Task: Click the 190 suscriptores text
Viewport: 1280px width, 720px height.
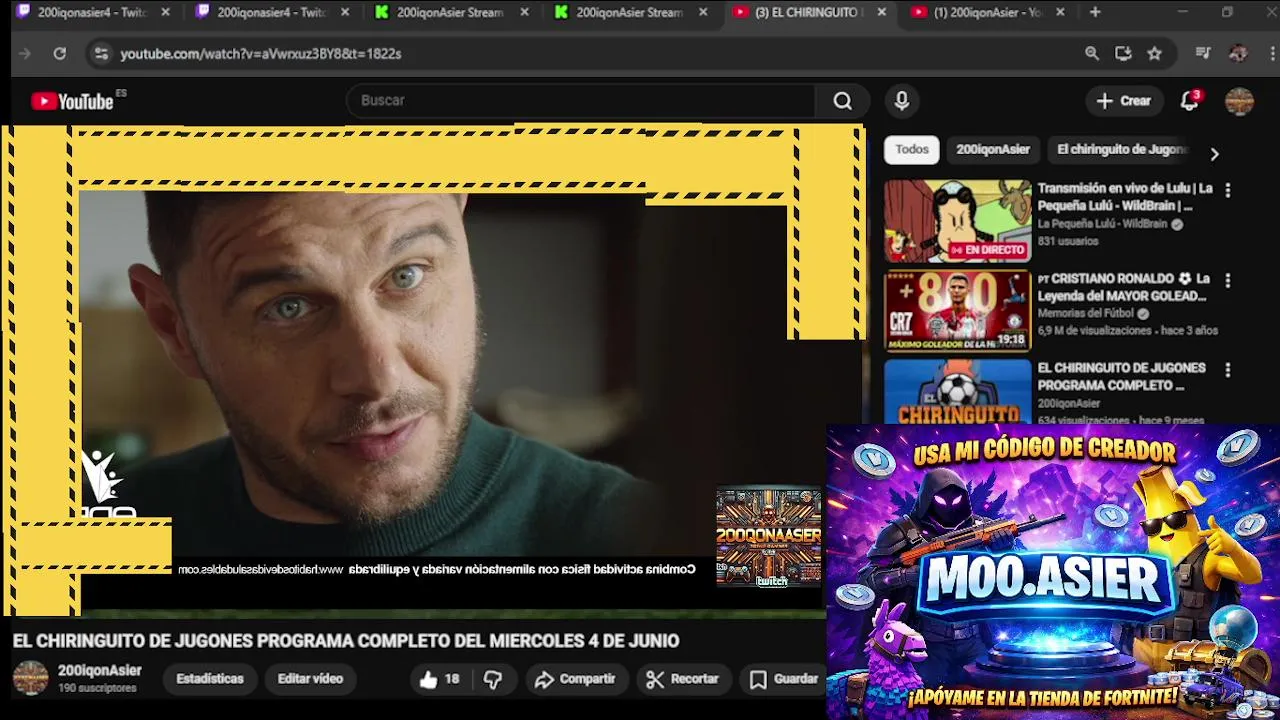Action: pos(97,688)
